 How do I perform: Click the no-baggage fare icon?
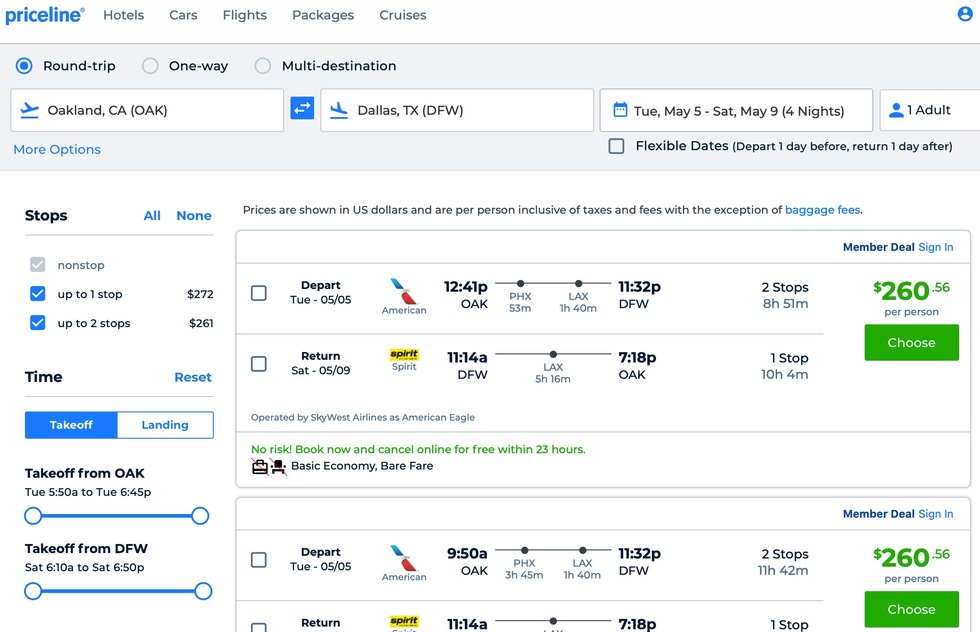[x=260, y=466]
